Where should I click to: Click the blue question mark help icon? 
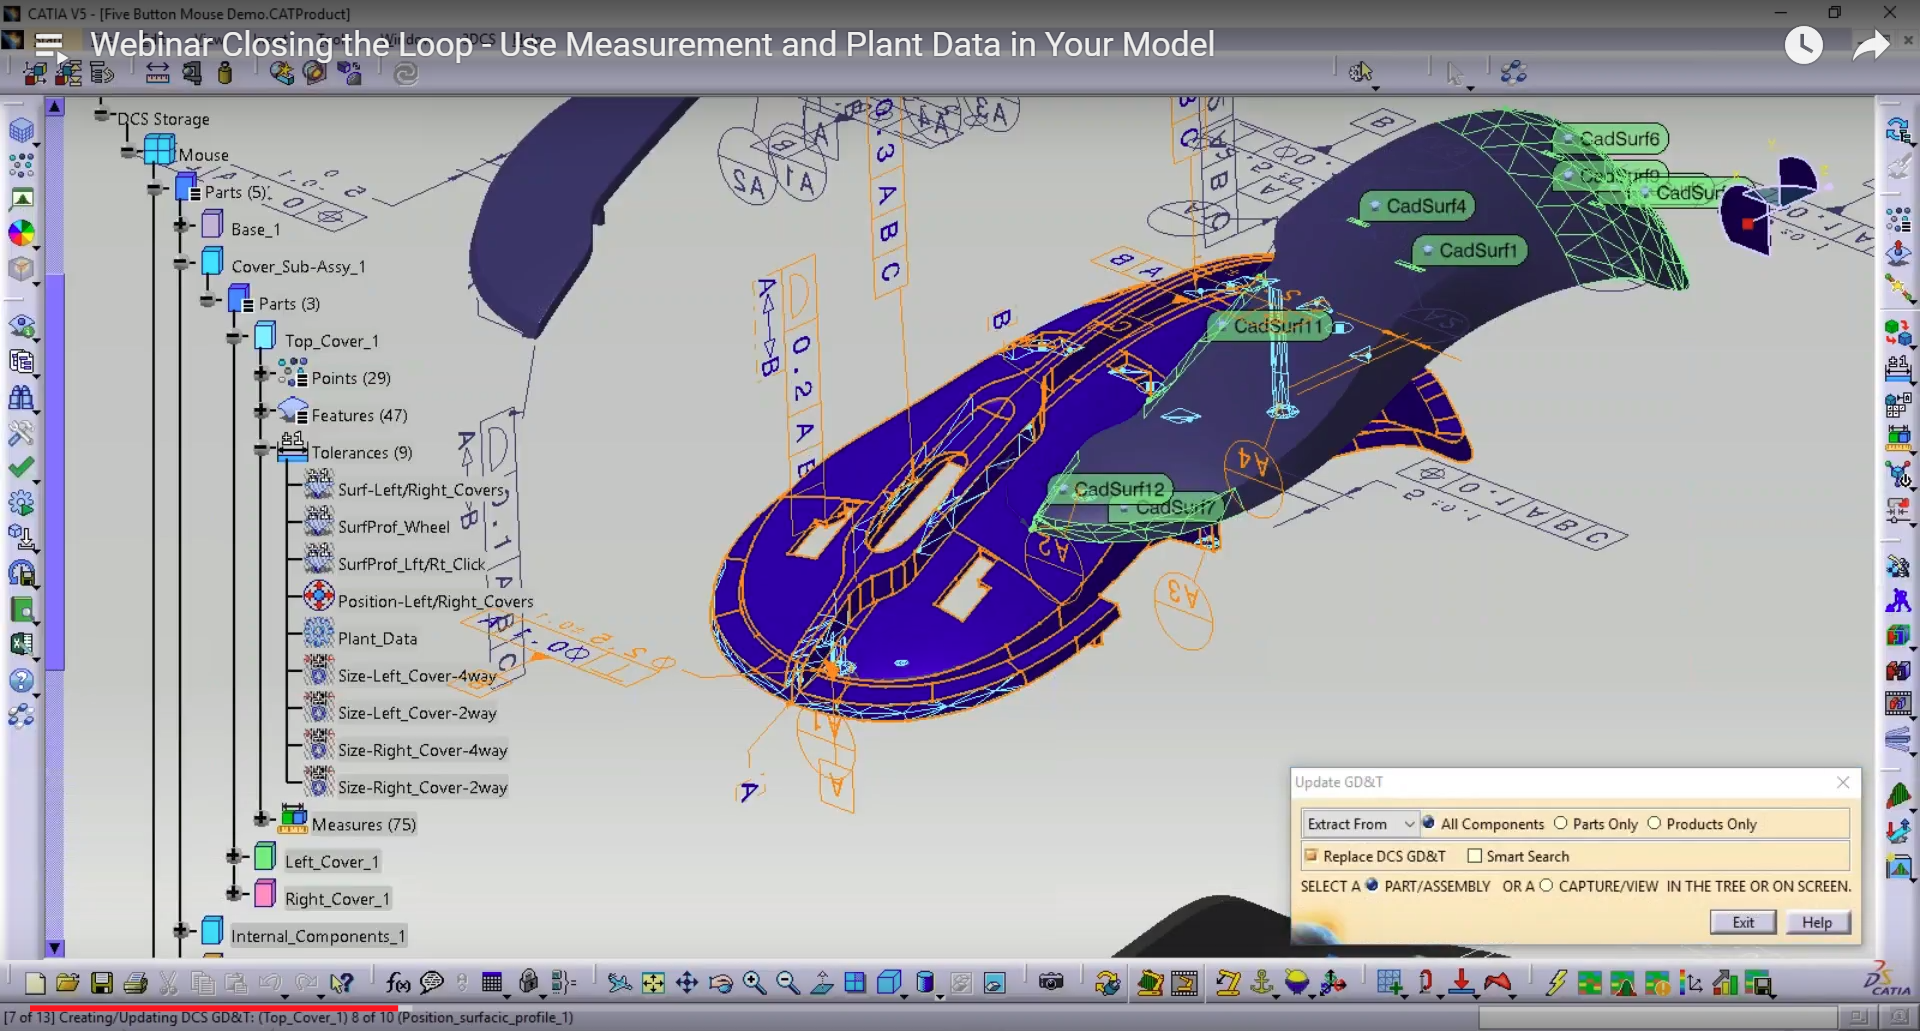click(x=21, y=681)
